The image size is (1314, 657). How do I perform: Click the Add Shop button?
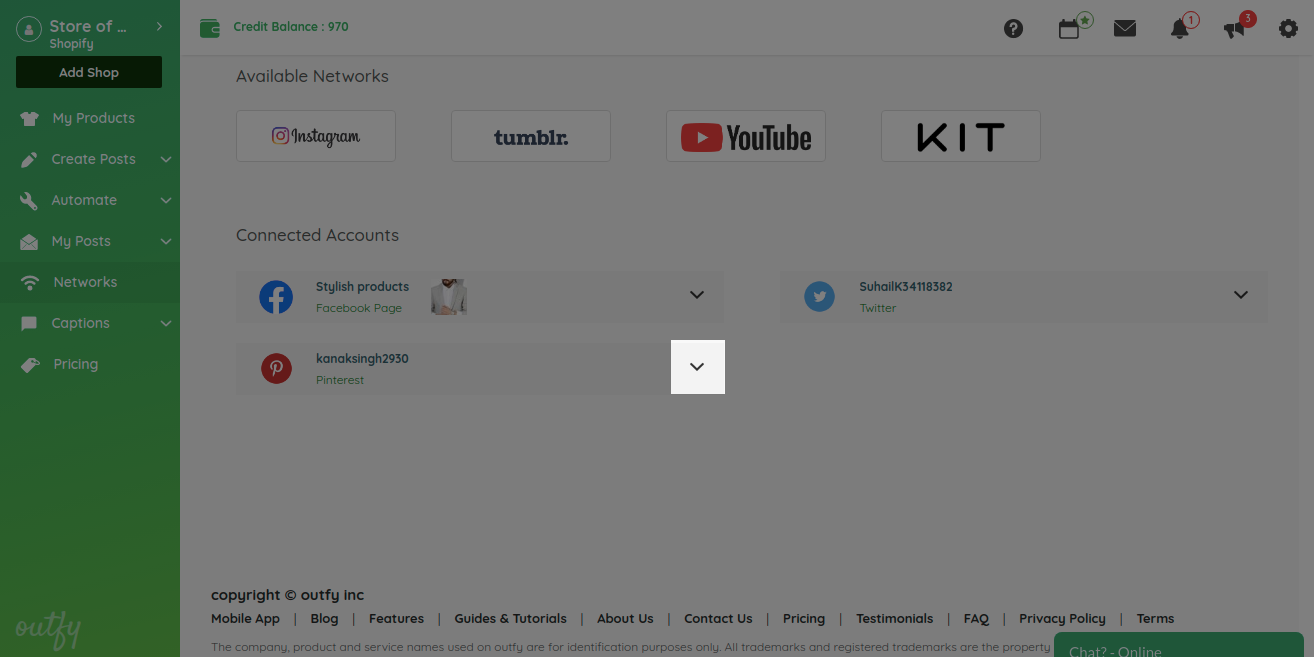89,72
